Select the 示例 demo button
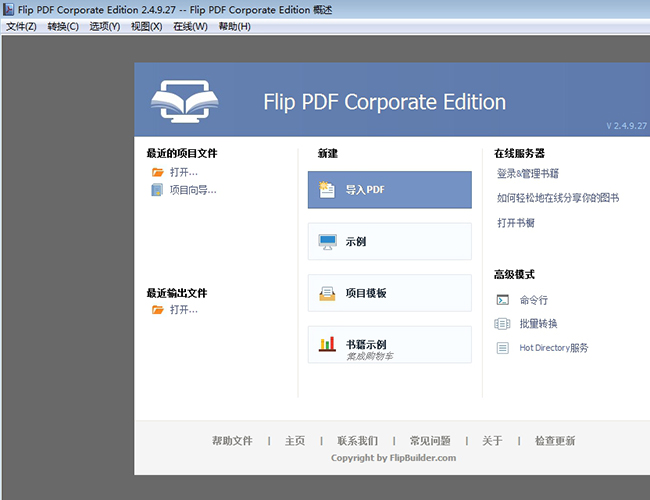Image resolution: width=650 pixels, height=500 pixels. click(389, 242)
